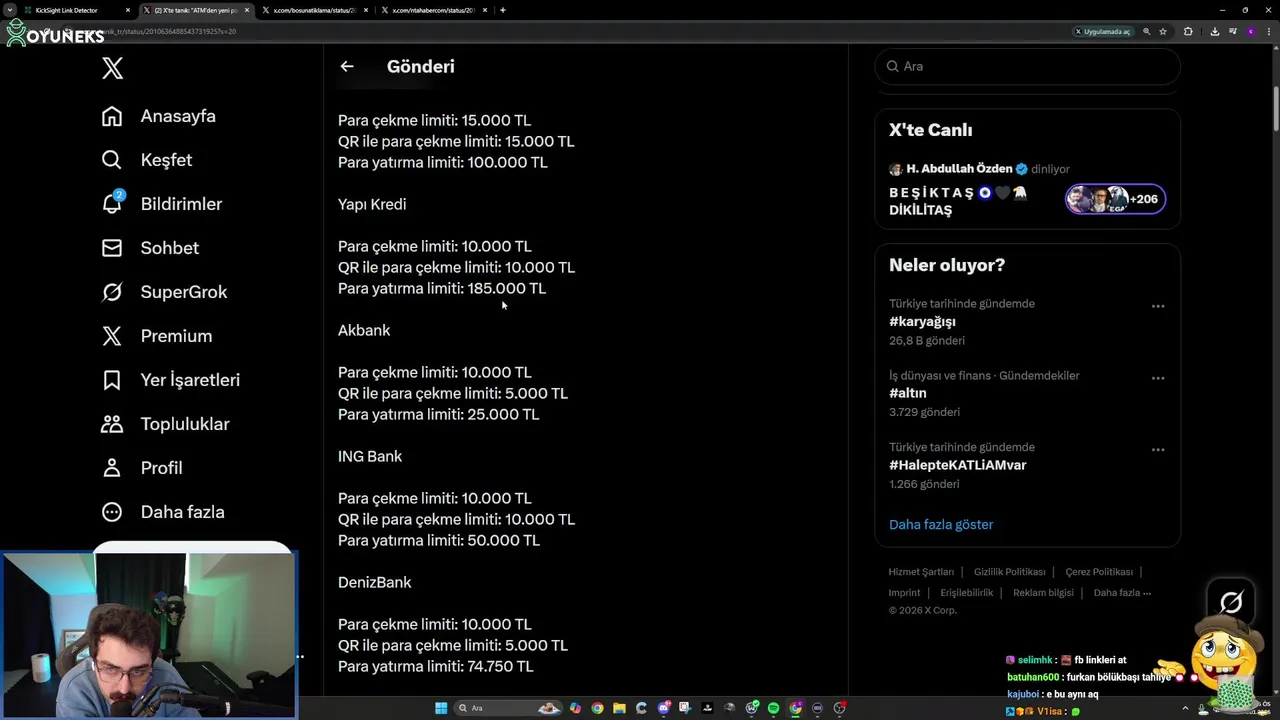The image size is (1280, 720).
Task: Open browser extensions puzzle icon
Action: [x=1188, y=31]
